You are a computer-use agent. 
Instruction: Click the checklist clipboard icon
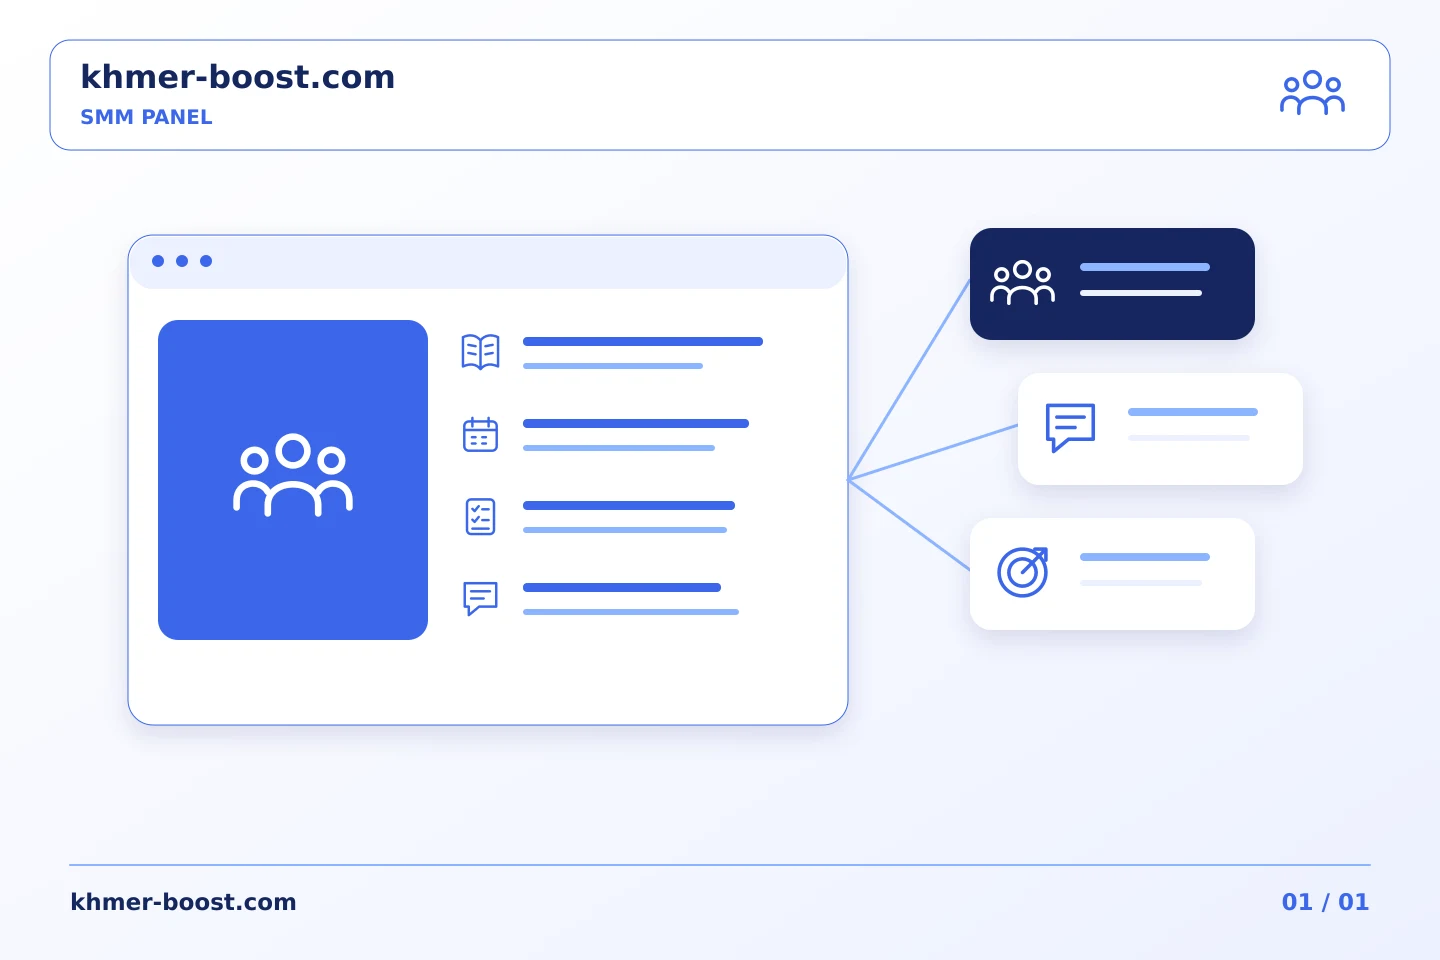pyautogui.click(x=480, y=516)
